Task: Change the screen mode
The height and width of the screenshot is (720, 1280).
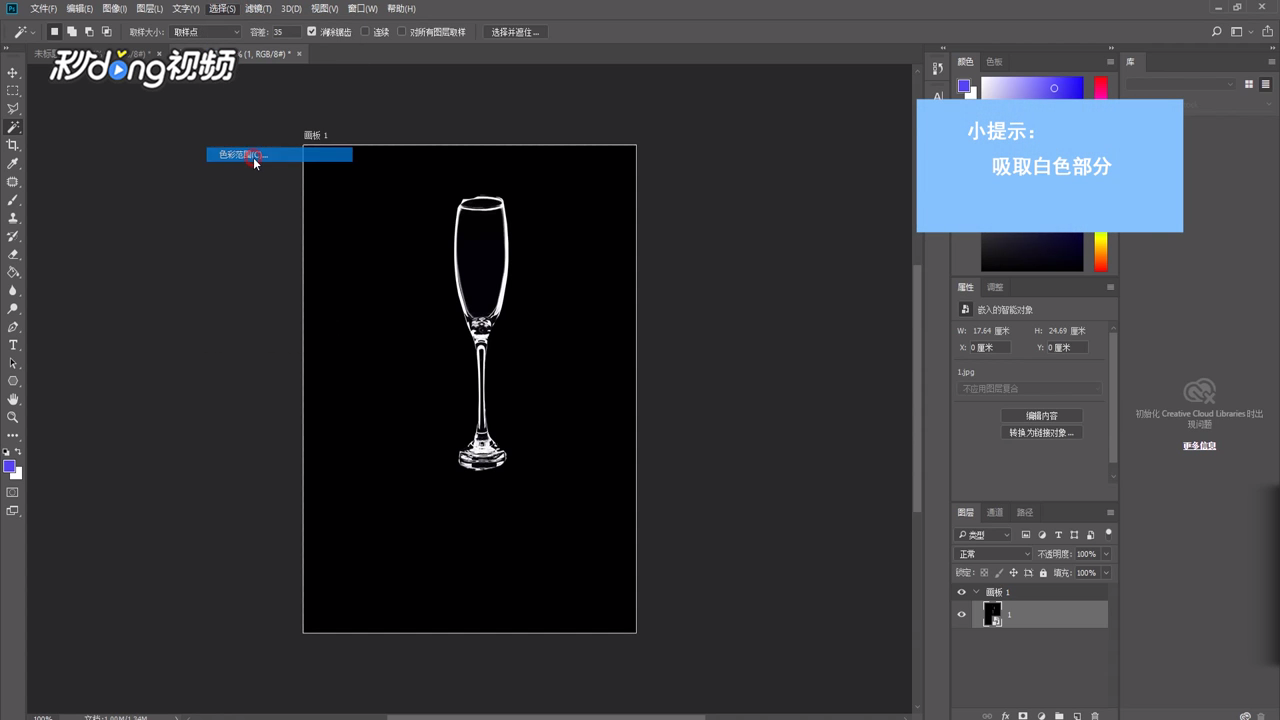Action: click(13, 510)
